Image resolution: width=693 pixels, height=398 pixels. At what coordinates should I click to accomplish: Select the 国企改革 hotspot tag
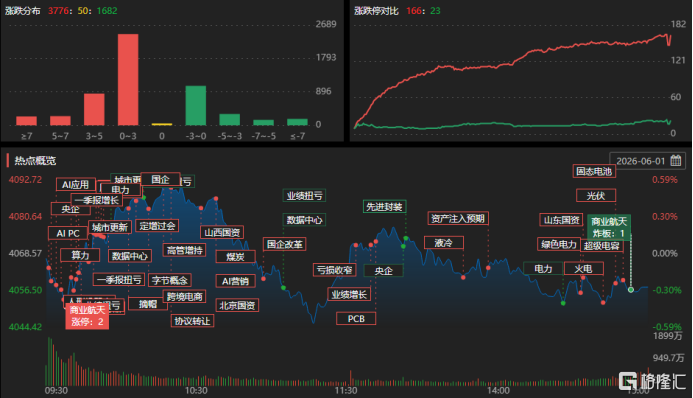(x=285, y=244)
